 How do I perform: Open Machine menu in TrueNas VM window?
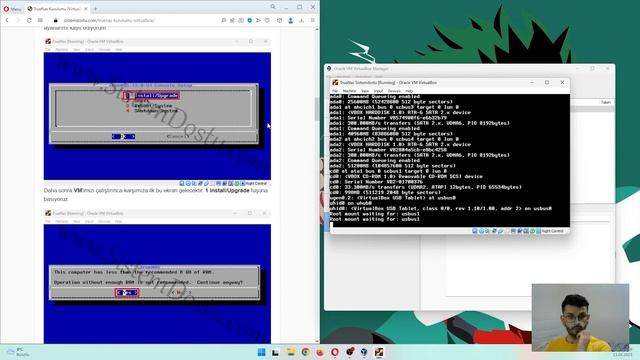tap(349, 91)
